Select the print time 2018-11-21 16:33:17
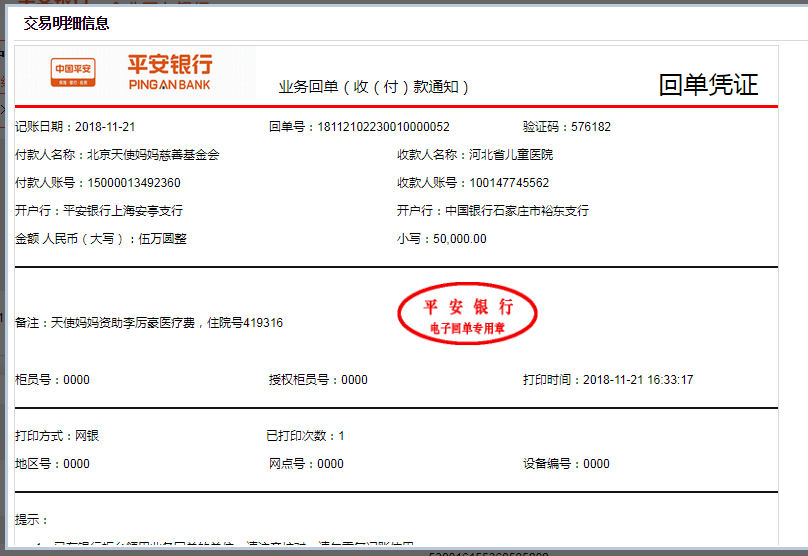Screen dimensions: 808x556 click(638, 380)
